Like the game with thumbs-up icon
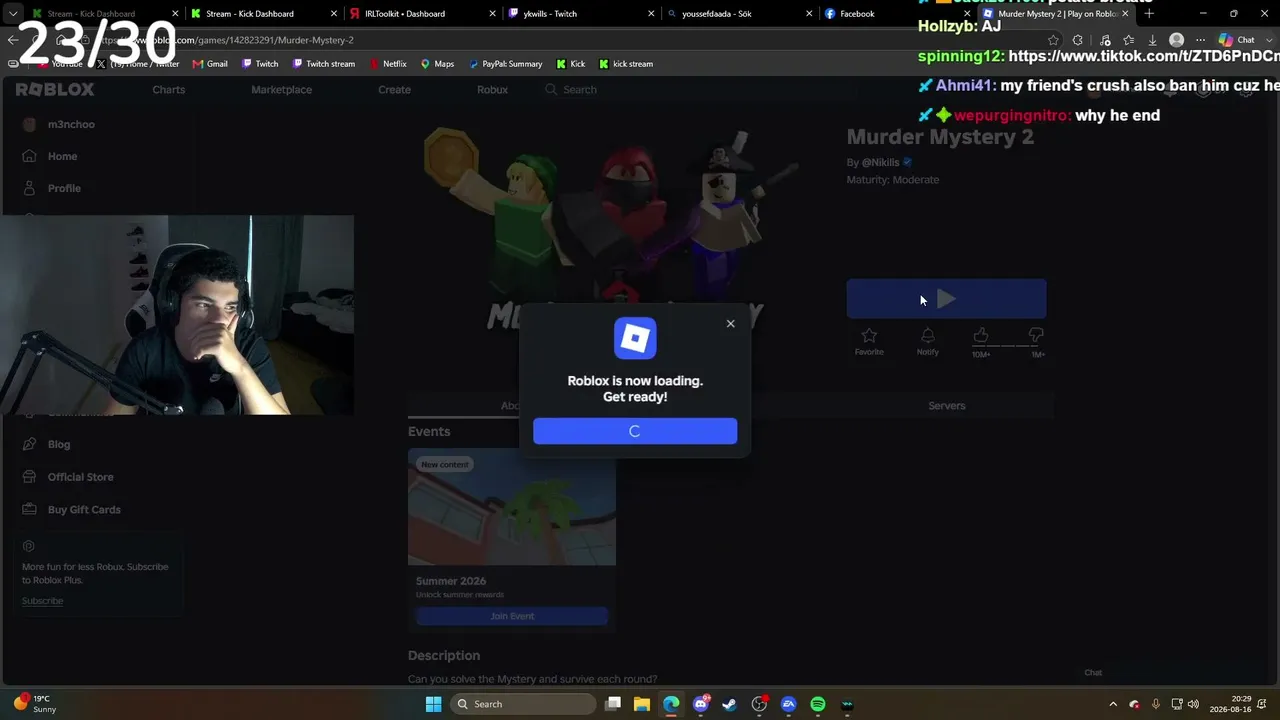 (981, 336)
